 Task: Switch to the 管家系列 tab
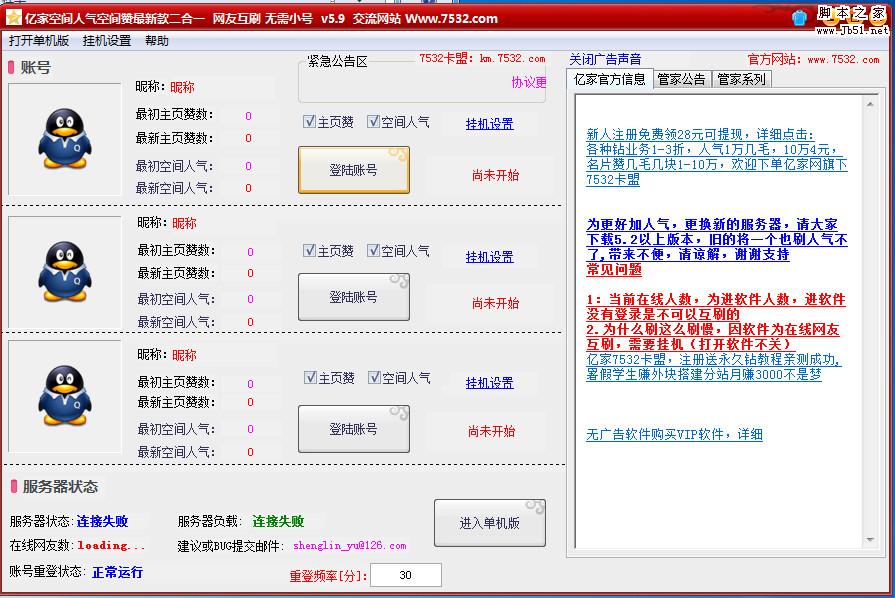click(741, 79)
